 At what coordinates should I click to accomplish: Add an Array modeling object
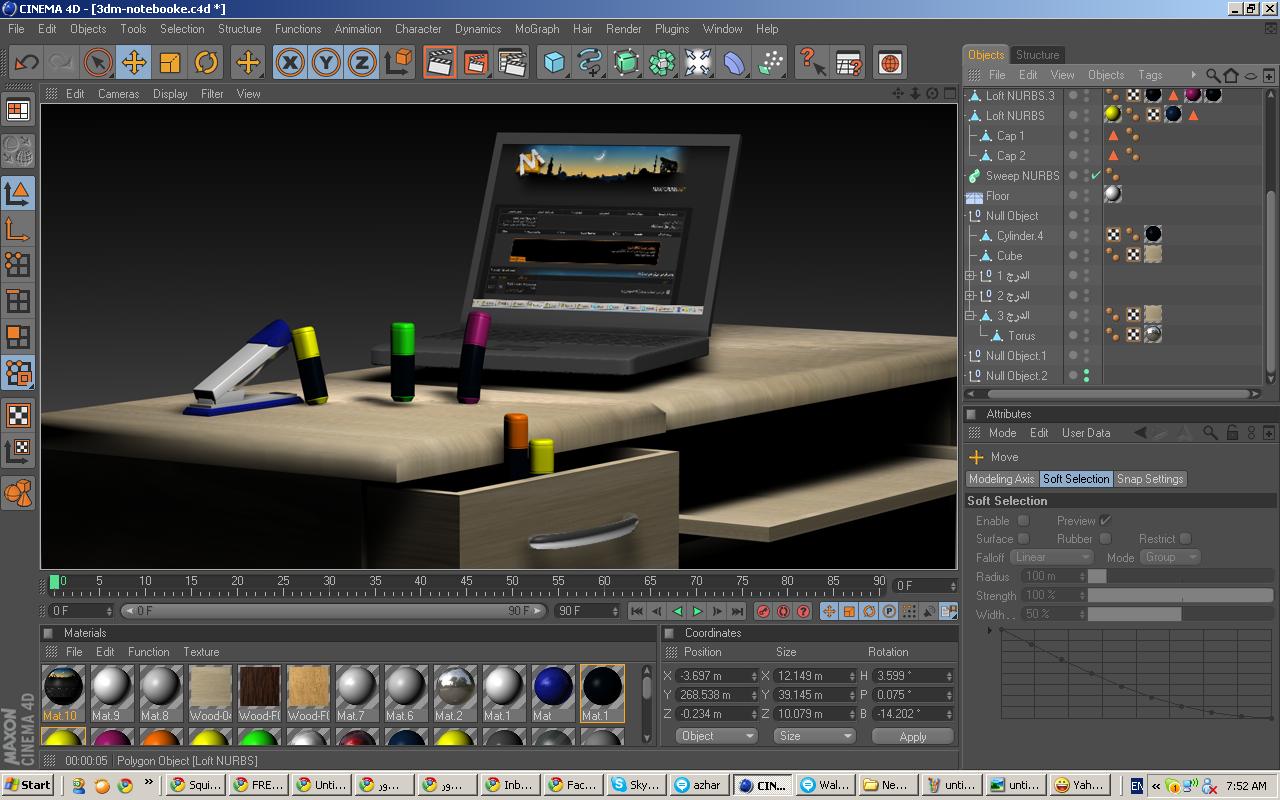(x=662, y=63)
